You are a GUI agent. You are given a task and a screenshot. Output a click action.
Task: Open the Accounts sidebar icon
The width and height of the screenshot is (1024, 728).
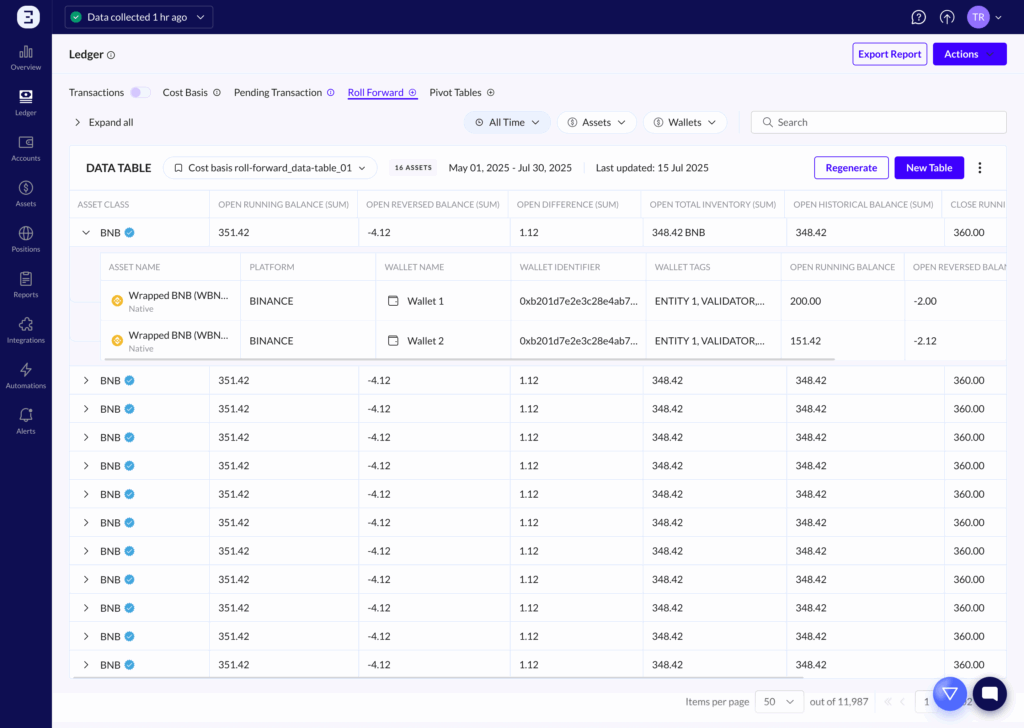pyautogui.click(x=26, y=148)
